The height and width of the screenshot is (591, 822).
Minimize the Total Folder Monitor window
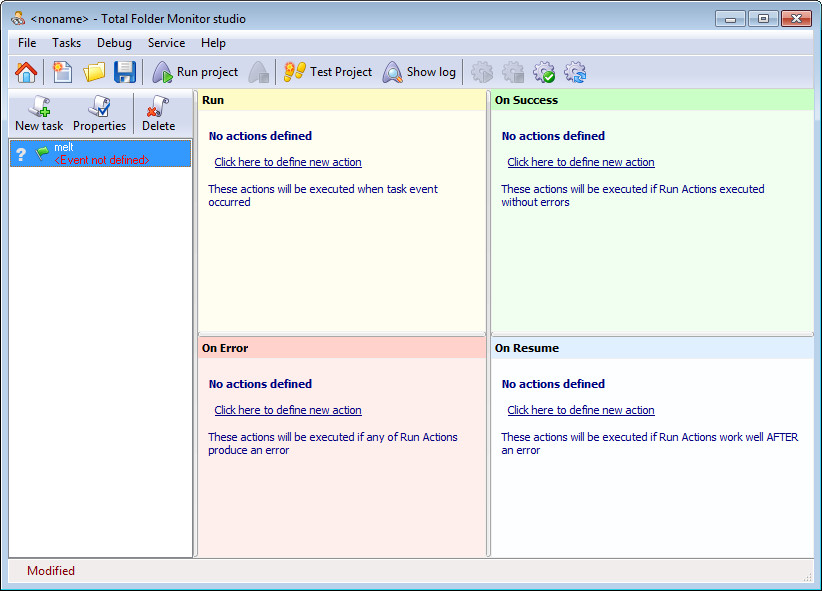(730, 19)
